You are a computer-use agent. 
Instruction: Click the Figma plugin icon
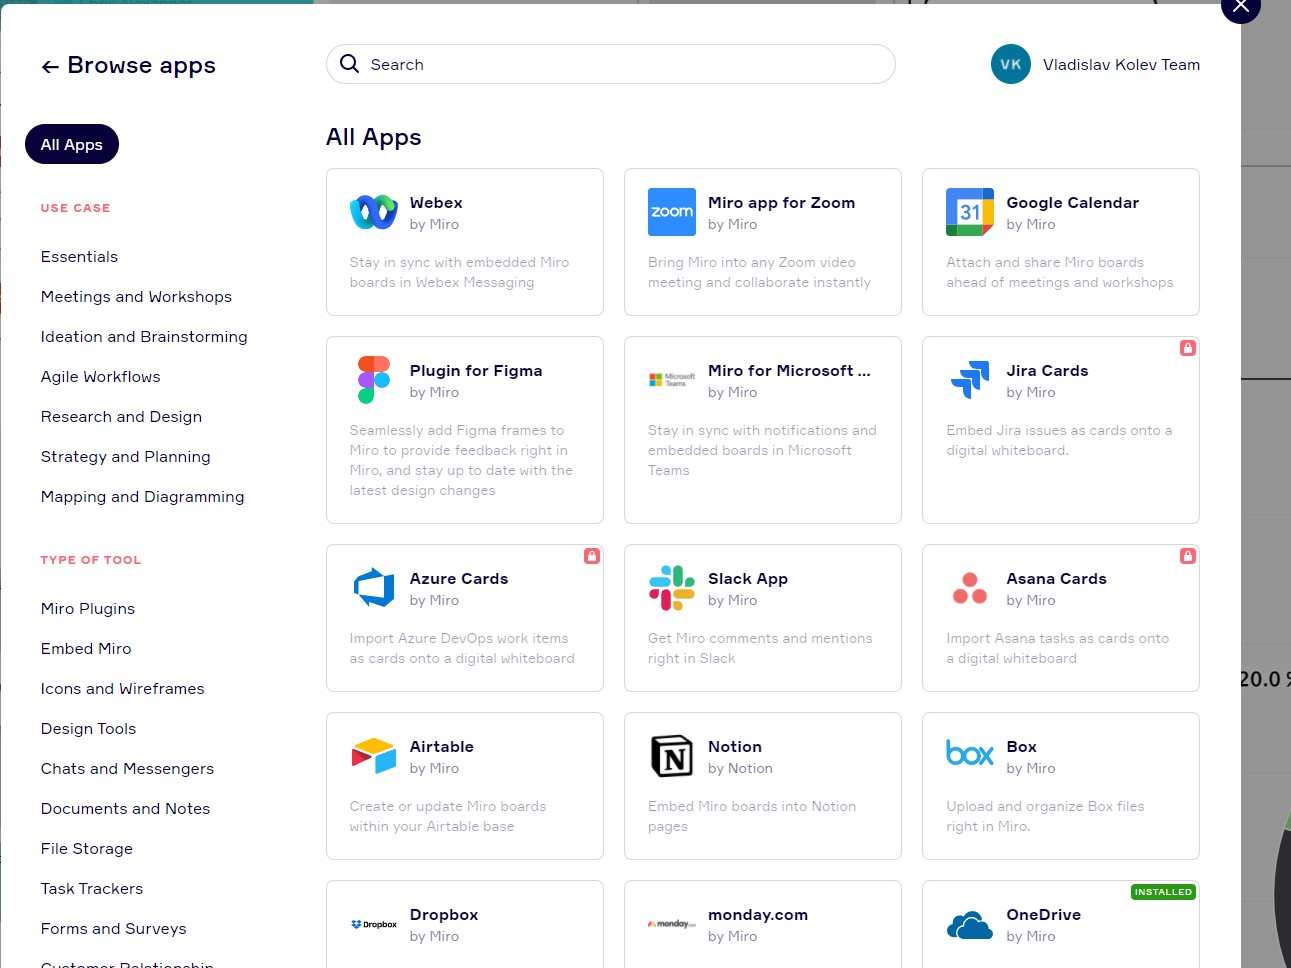373,380
